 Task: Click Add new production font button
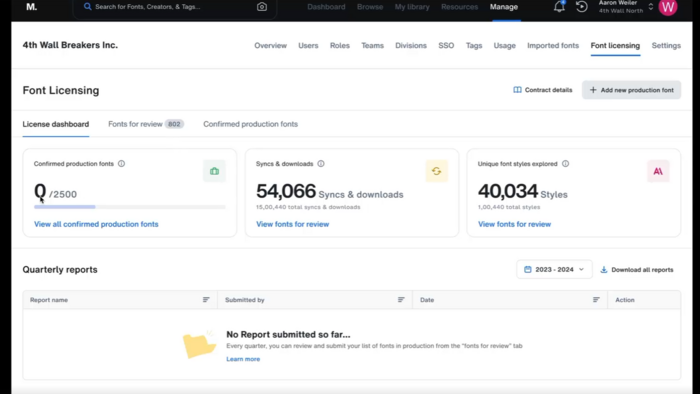tap(631, 90)
